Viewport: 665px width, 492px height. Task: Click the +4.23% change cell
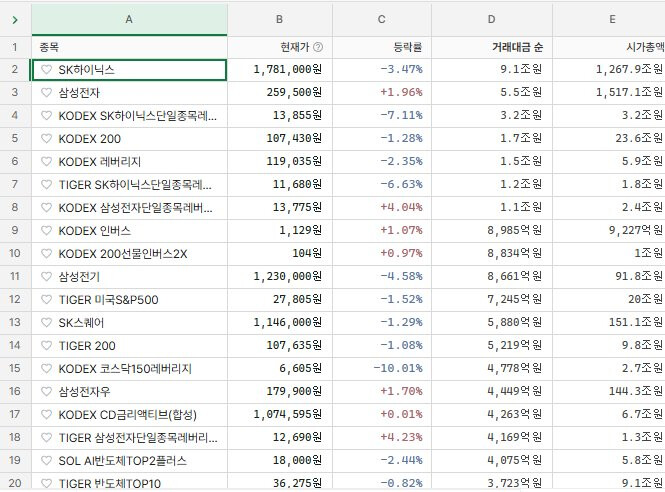coord(382,437)
